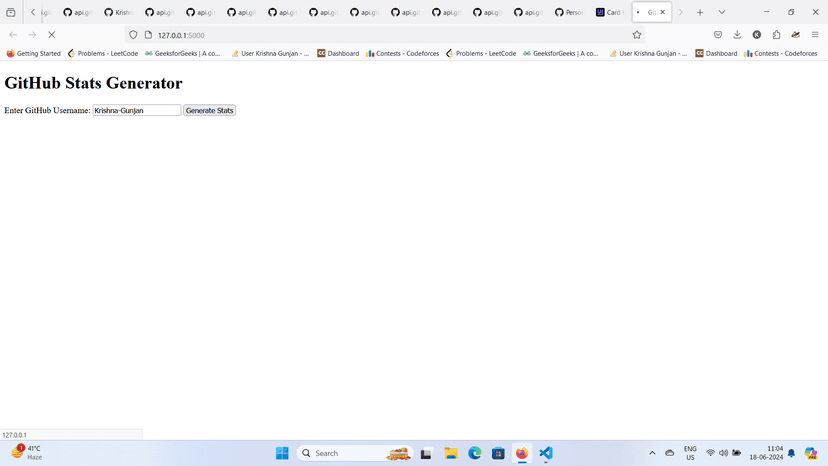Open the Getting Started bookmark
This screenshot has width=828, height=466.
[33, 53]
